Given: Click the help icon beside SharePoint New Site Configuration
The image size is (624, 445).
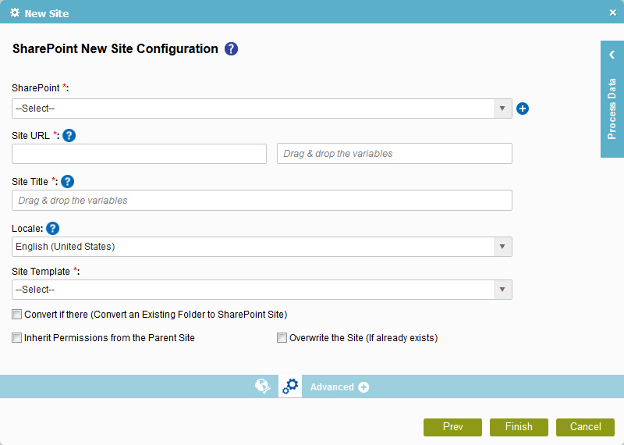Looking at the screenshot, I should [x=231, y=49].
